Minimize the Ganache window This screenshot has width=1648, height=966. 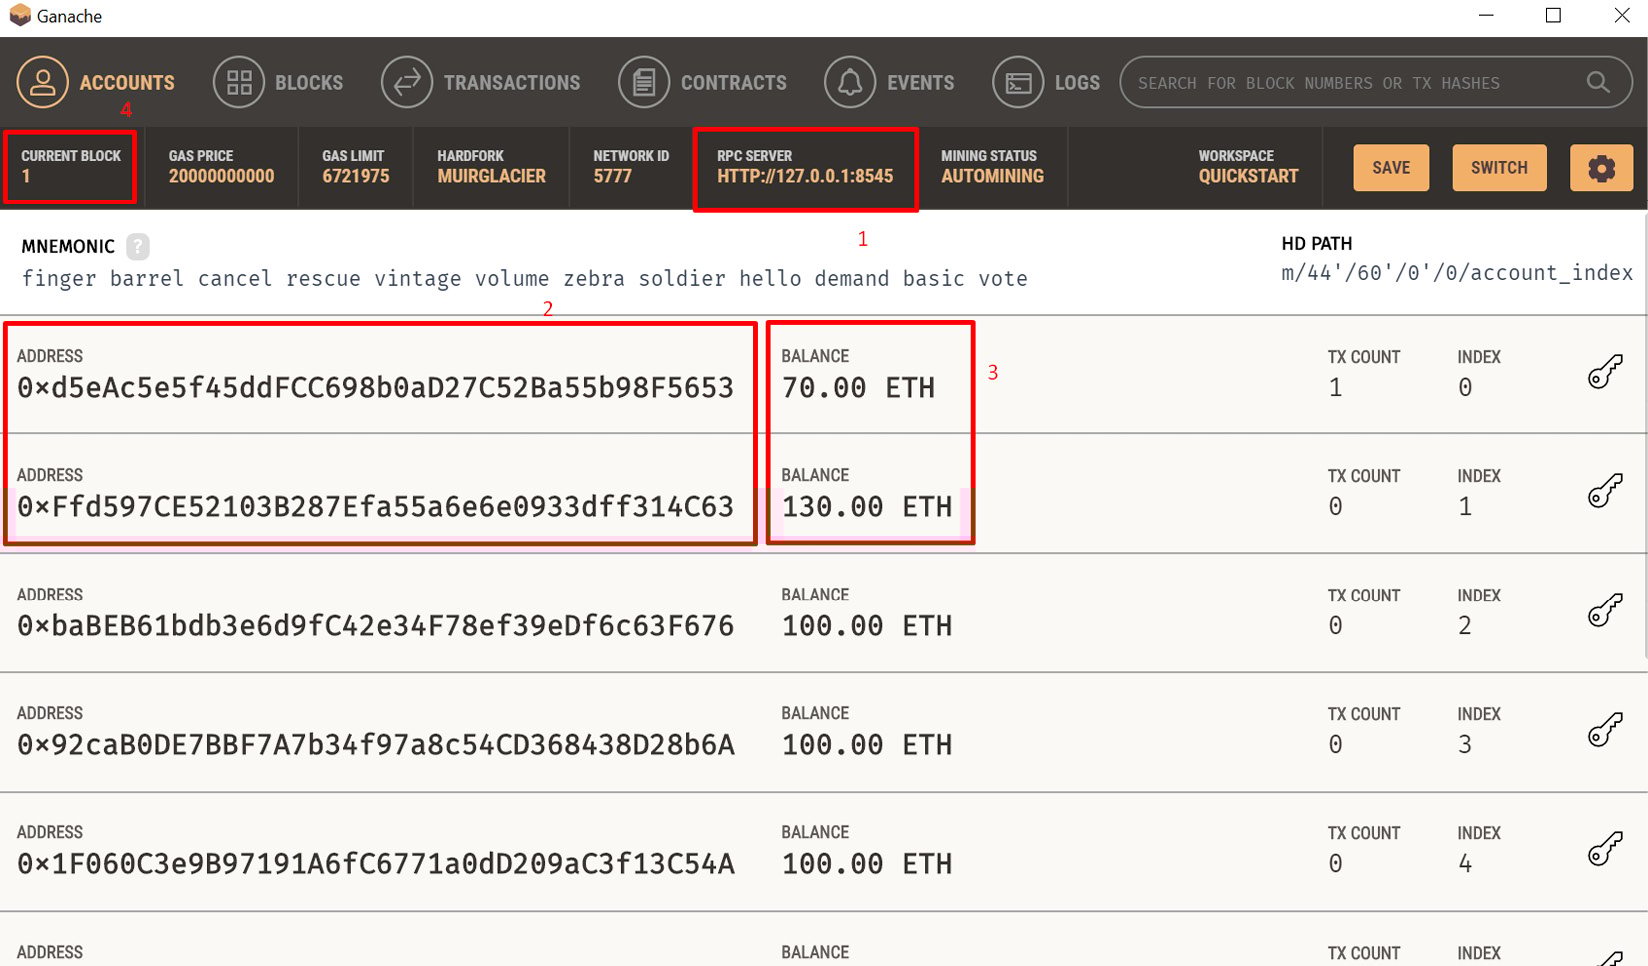pos(1486,16)
